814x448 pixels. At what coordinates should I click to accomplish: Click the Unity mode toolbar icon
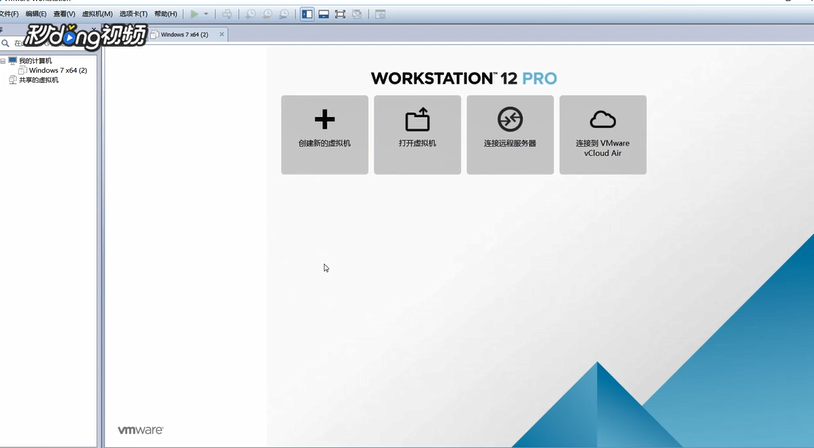coord(357,14)
